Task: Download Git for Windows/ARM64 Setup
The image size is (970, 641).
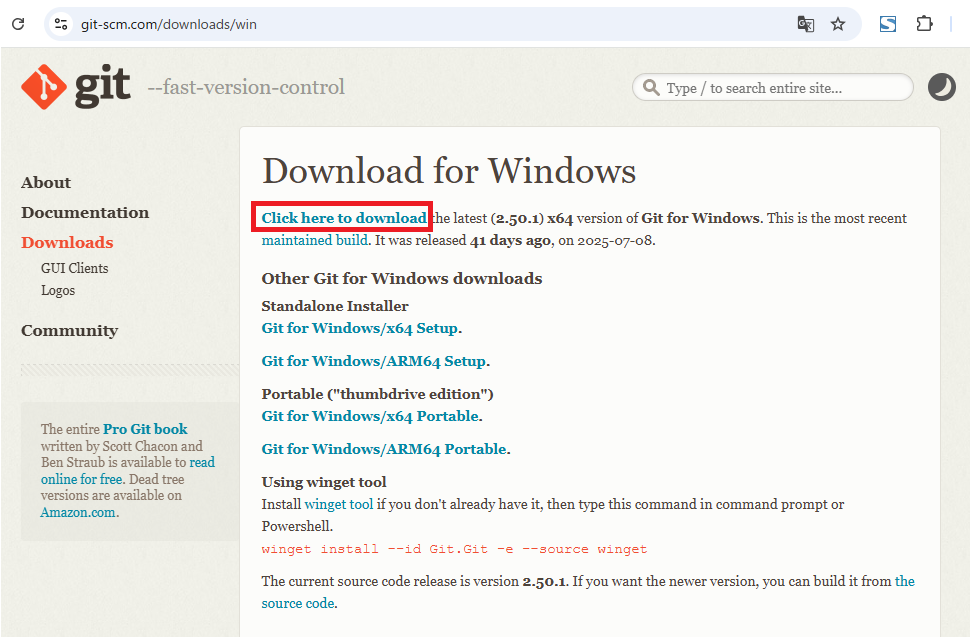Action: (x=374, y=361)
